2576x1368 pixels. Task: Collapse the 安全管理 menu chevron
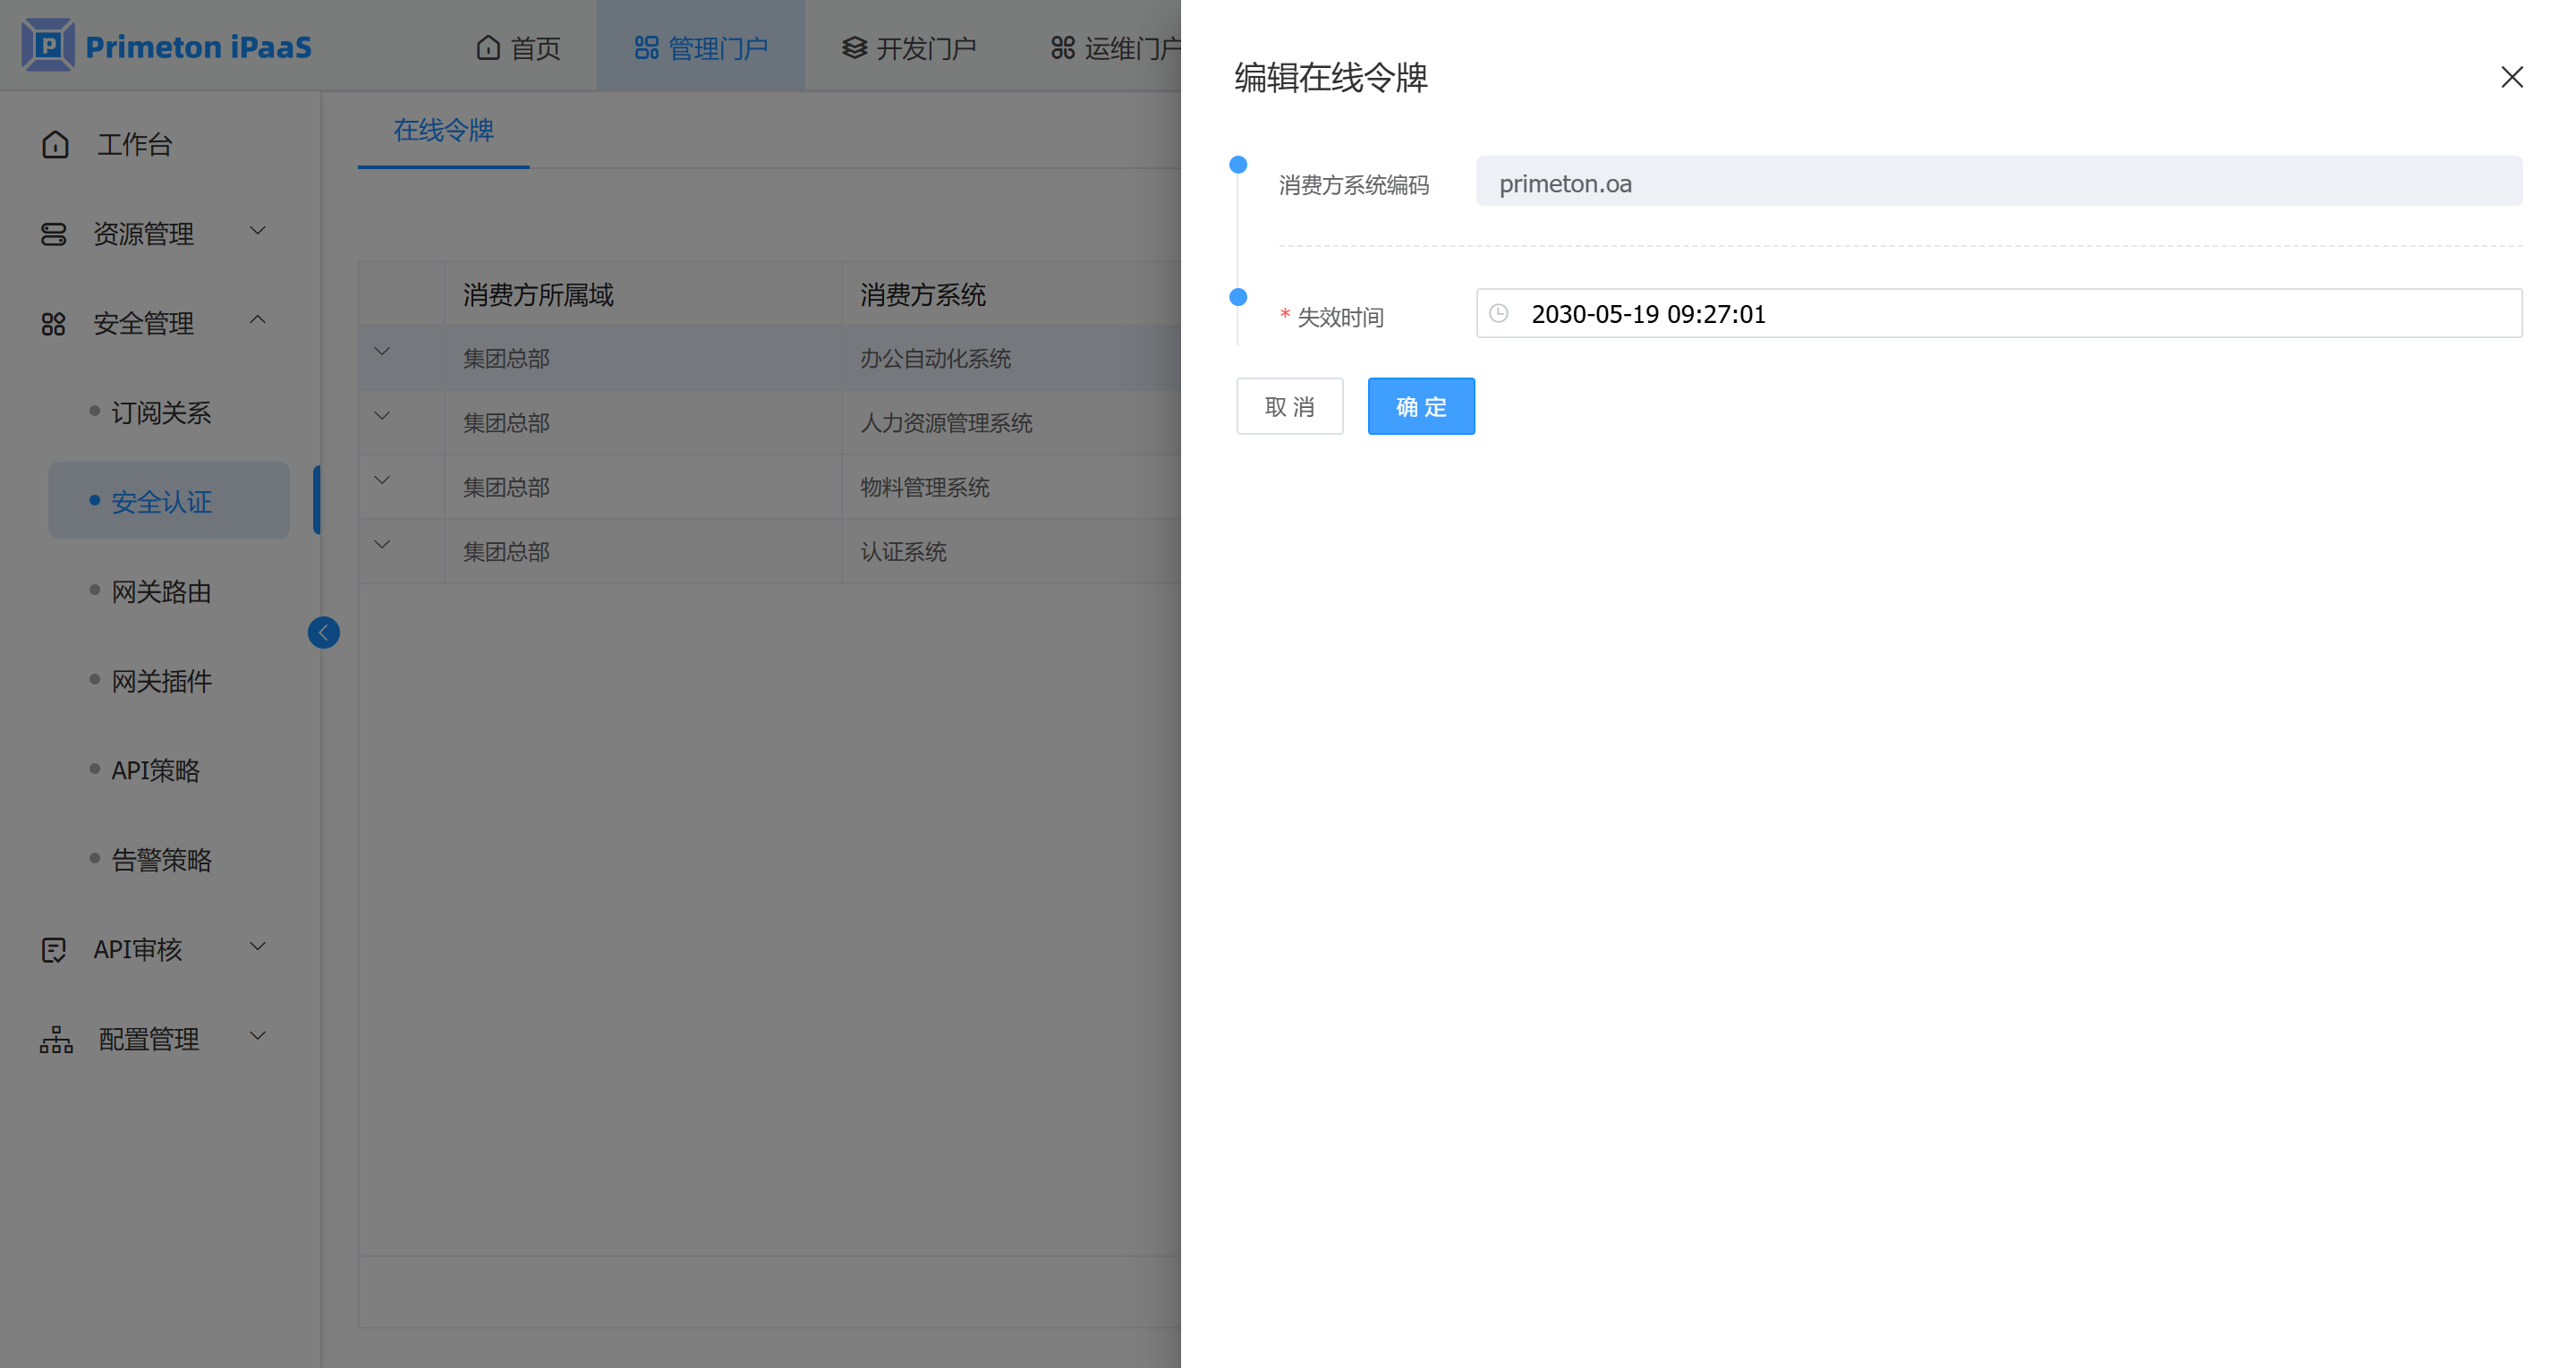coord(257,320)
